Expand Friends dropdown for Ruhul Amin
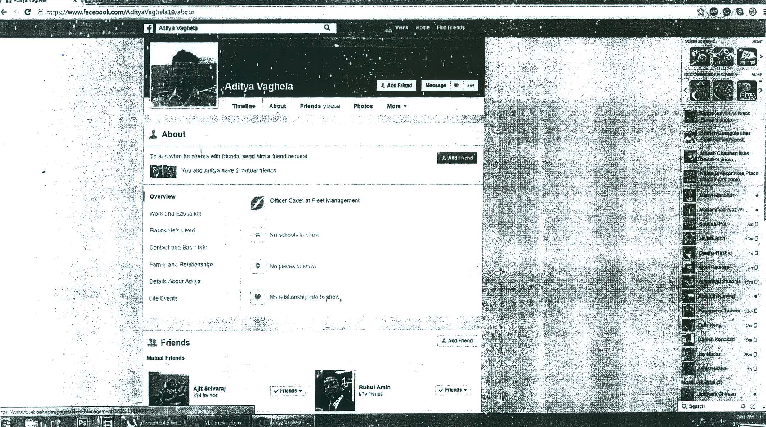 pyautogui.click(x=452, y=390)
